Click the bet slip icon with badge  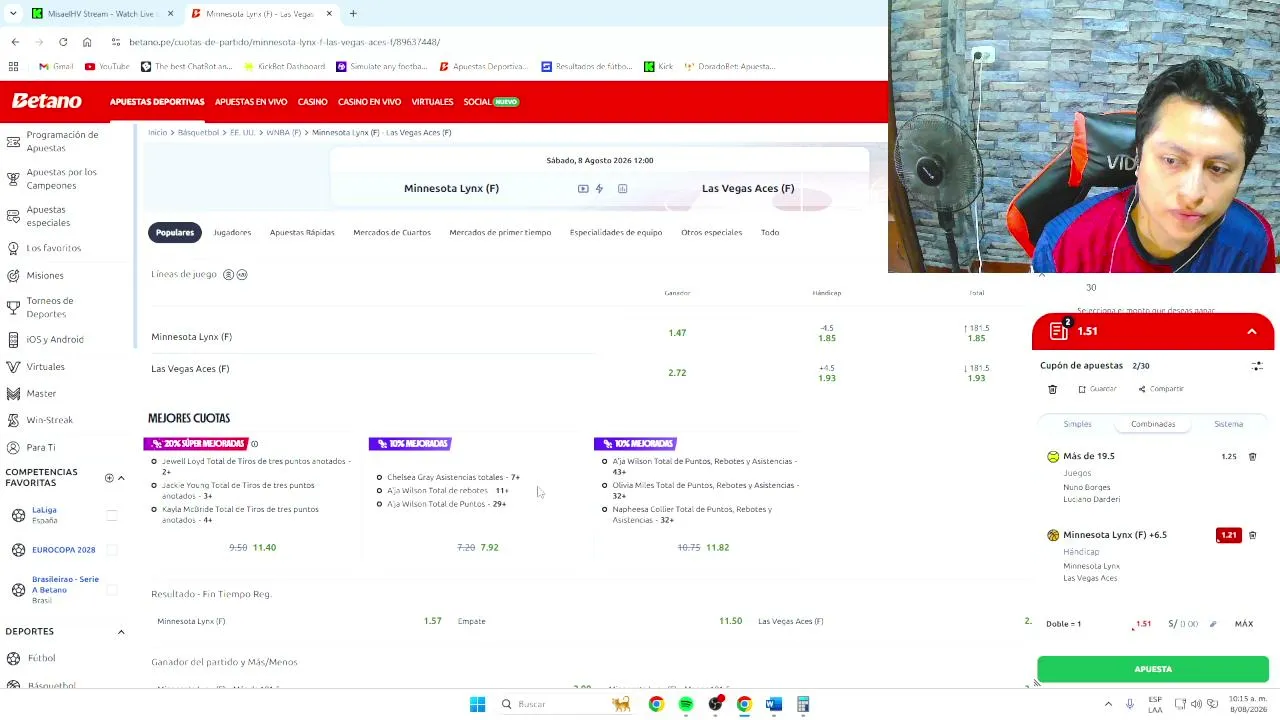click(x=1060, y=330)
